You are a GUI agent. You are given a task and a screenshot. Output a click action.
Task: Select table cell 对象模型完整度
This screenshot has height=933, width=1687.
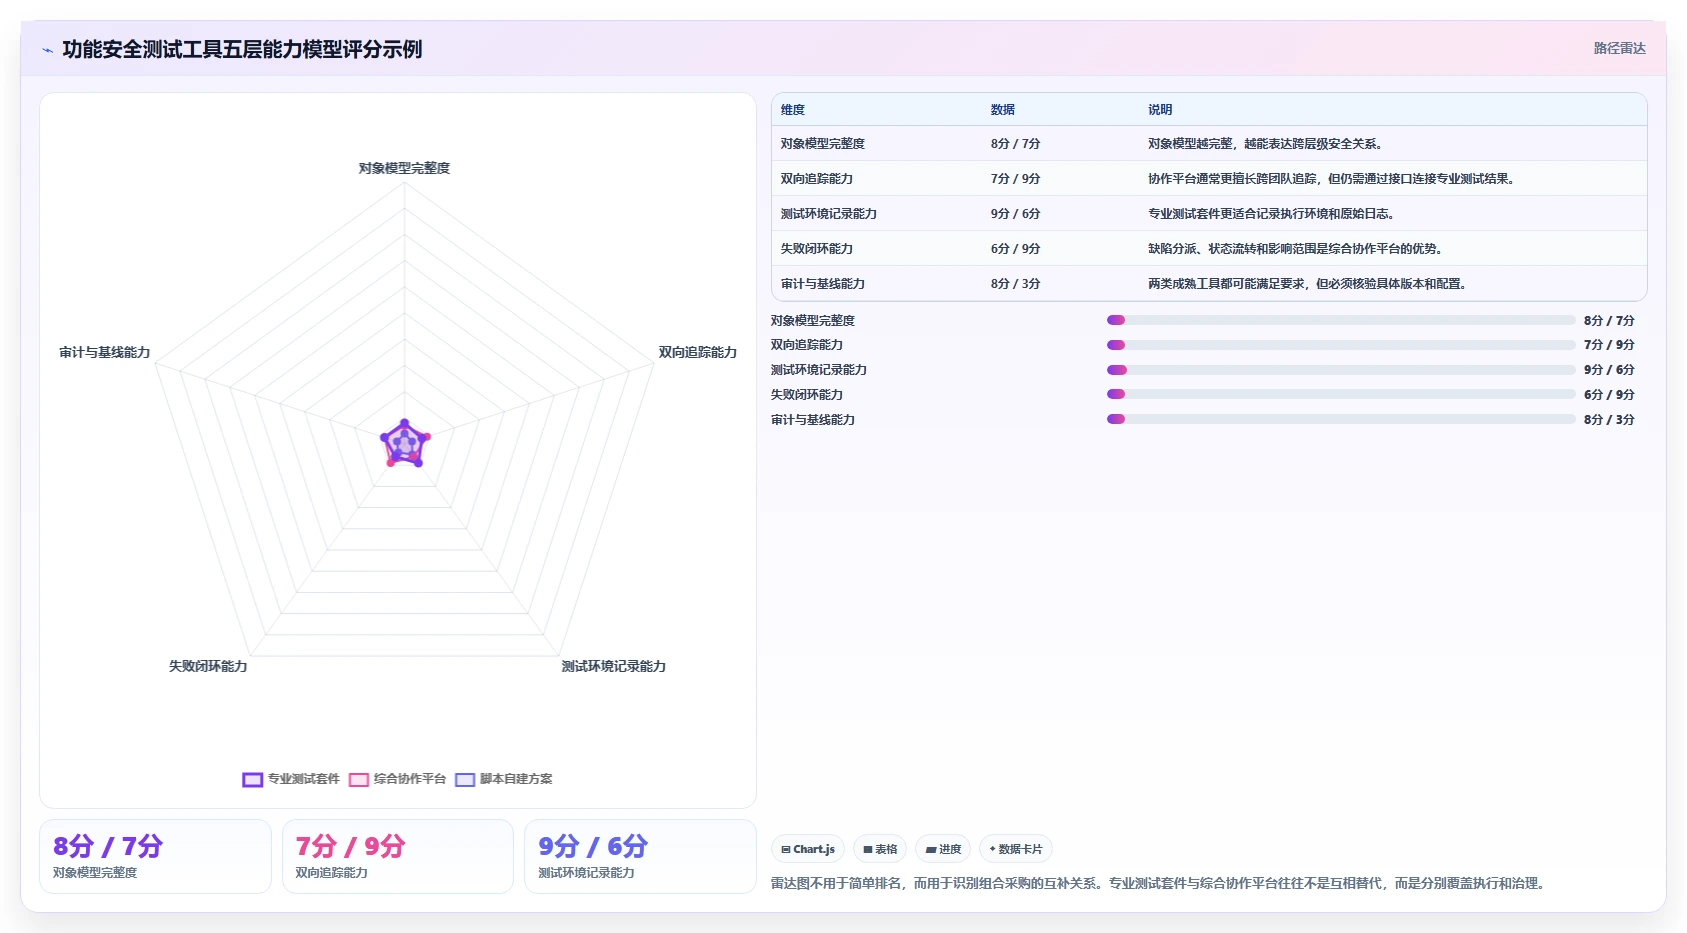click(x=823, y=144)
